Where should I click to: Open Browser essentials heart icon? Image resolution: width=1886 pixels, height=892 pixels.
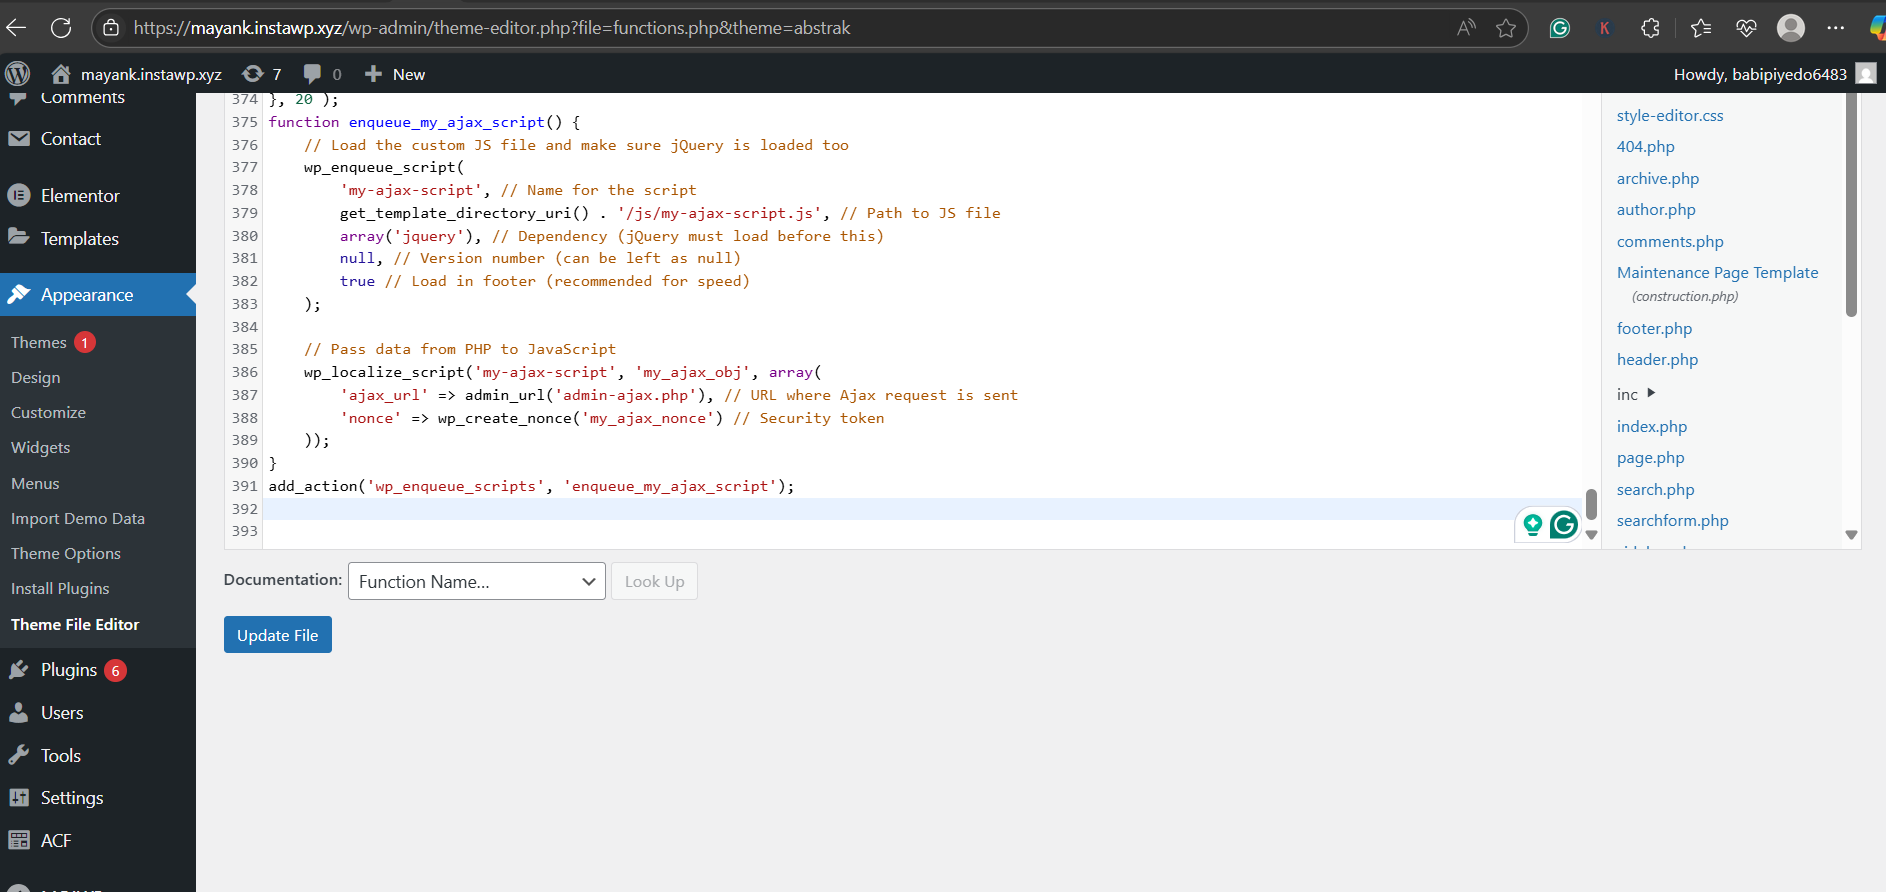tap(1746, 28)
